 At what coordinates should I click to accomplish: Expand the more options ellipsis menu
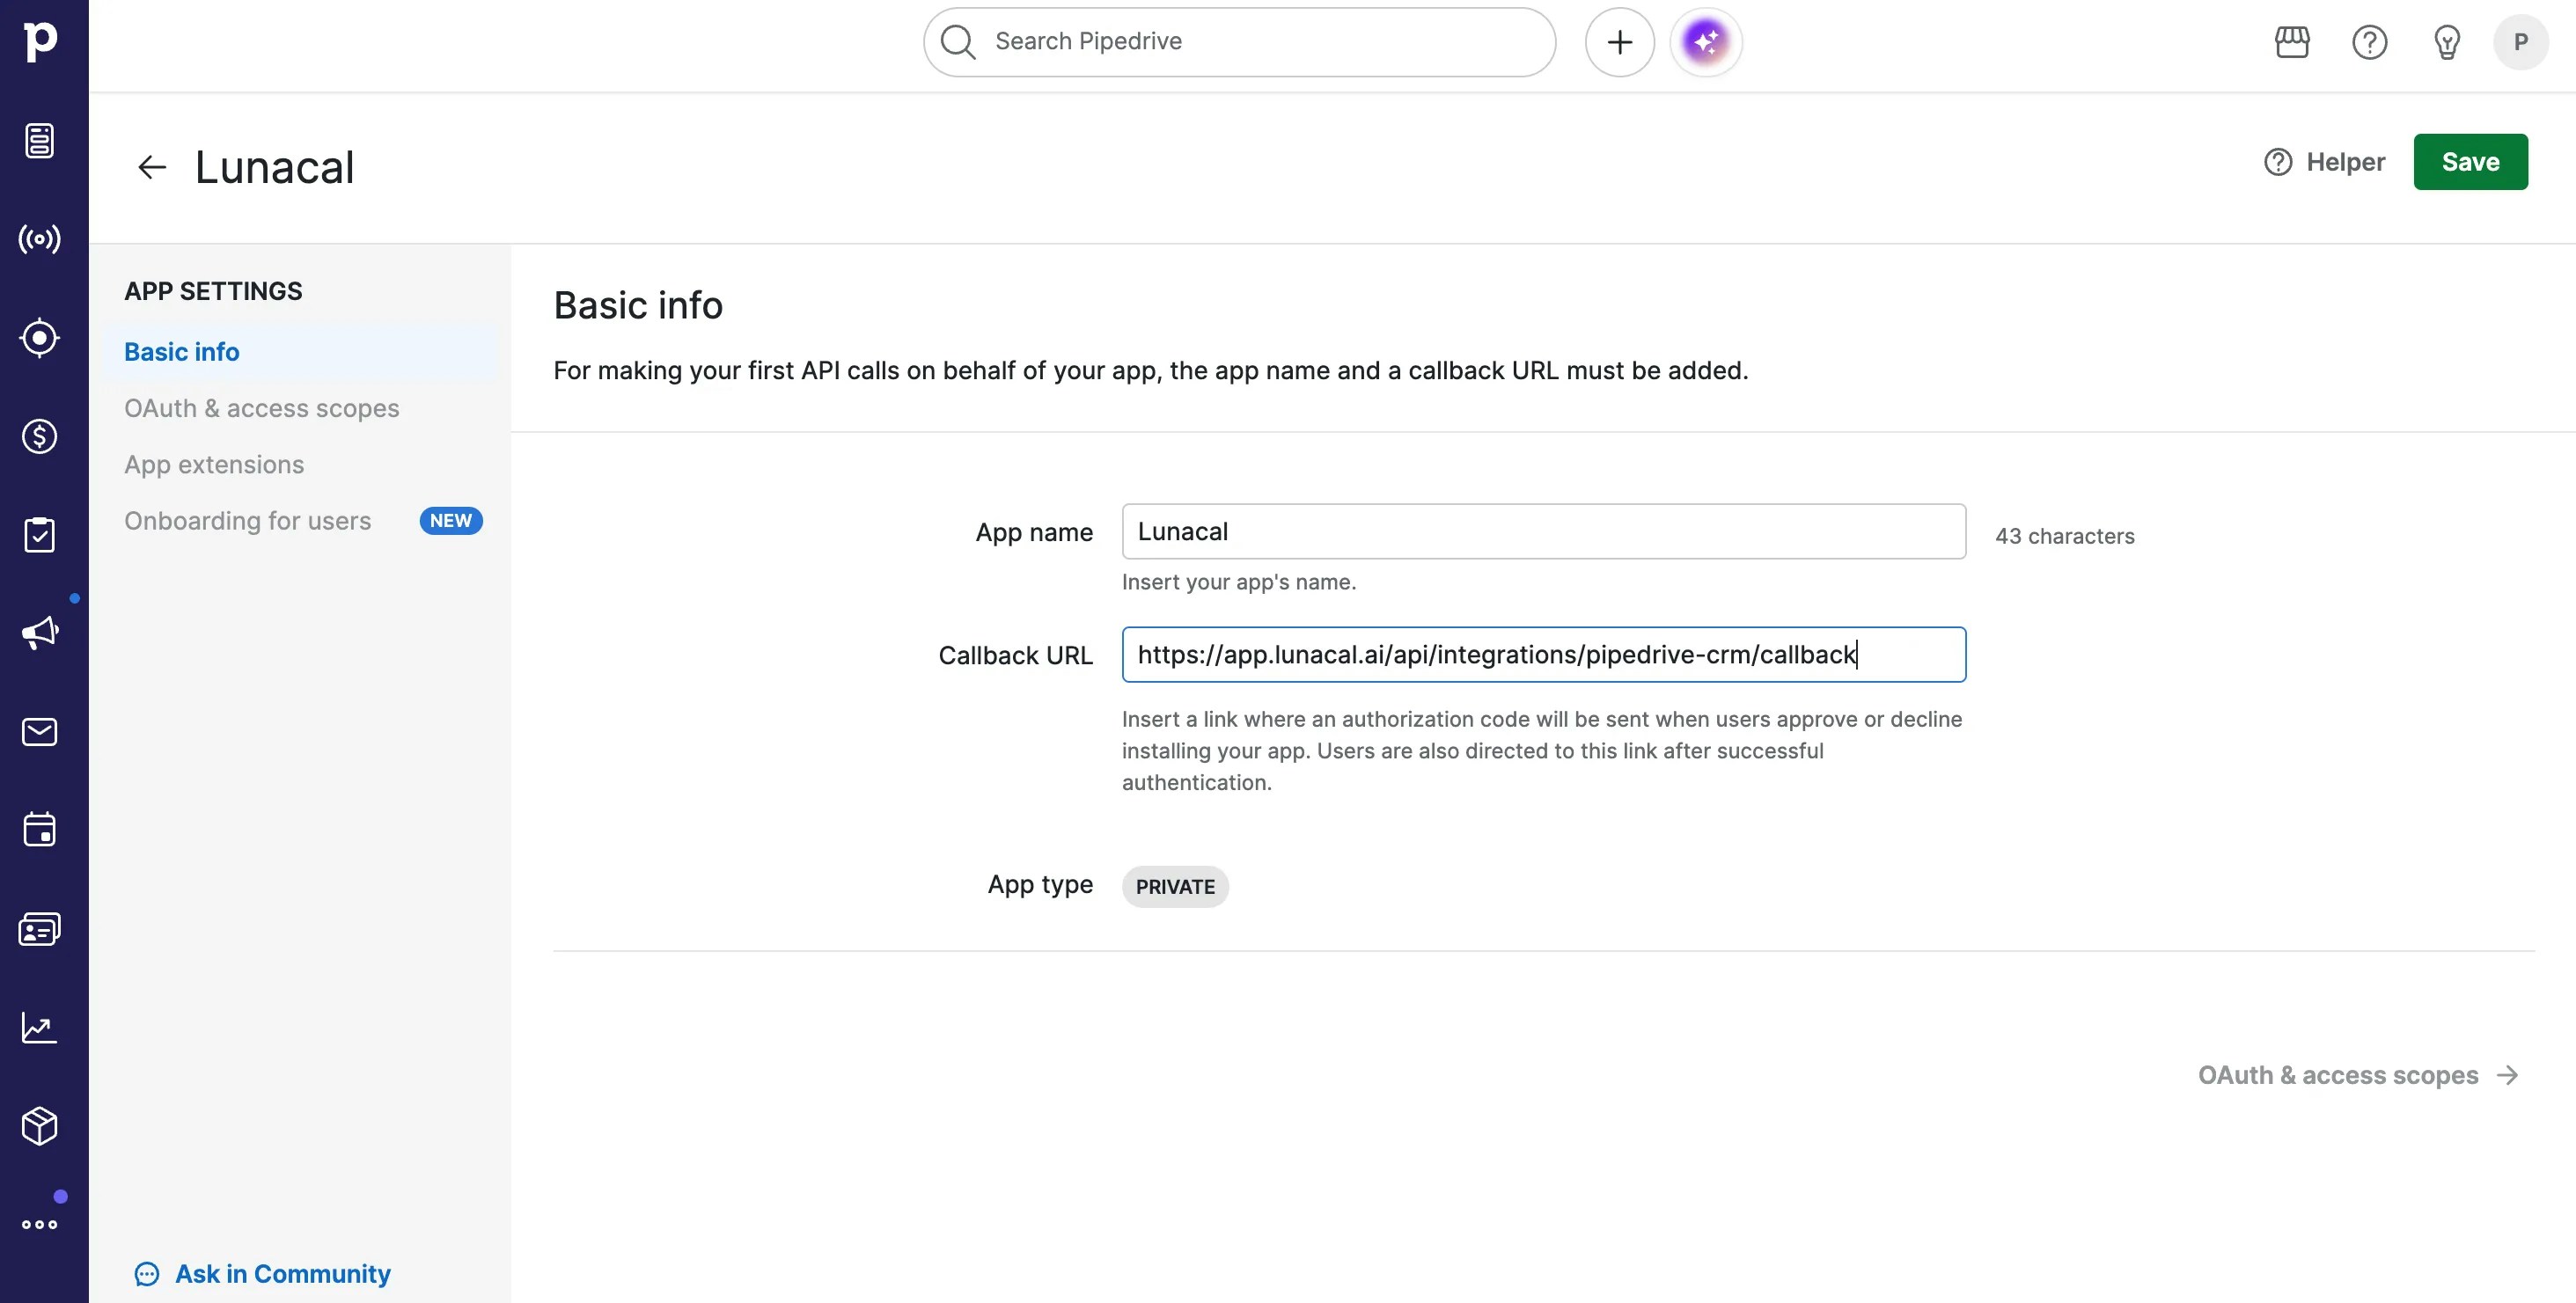point(39,1224)
